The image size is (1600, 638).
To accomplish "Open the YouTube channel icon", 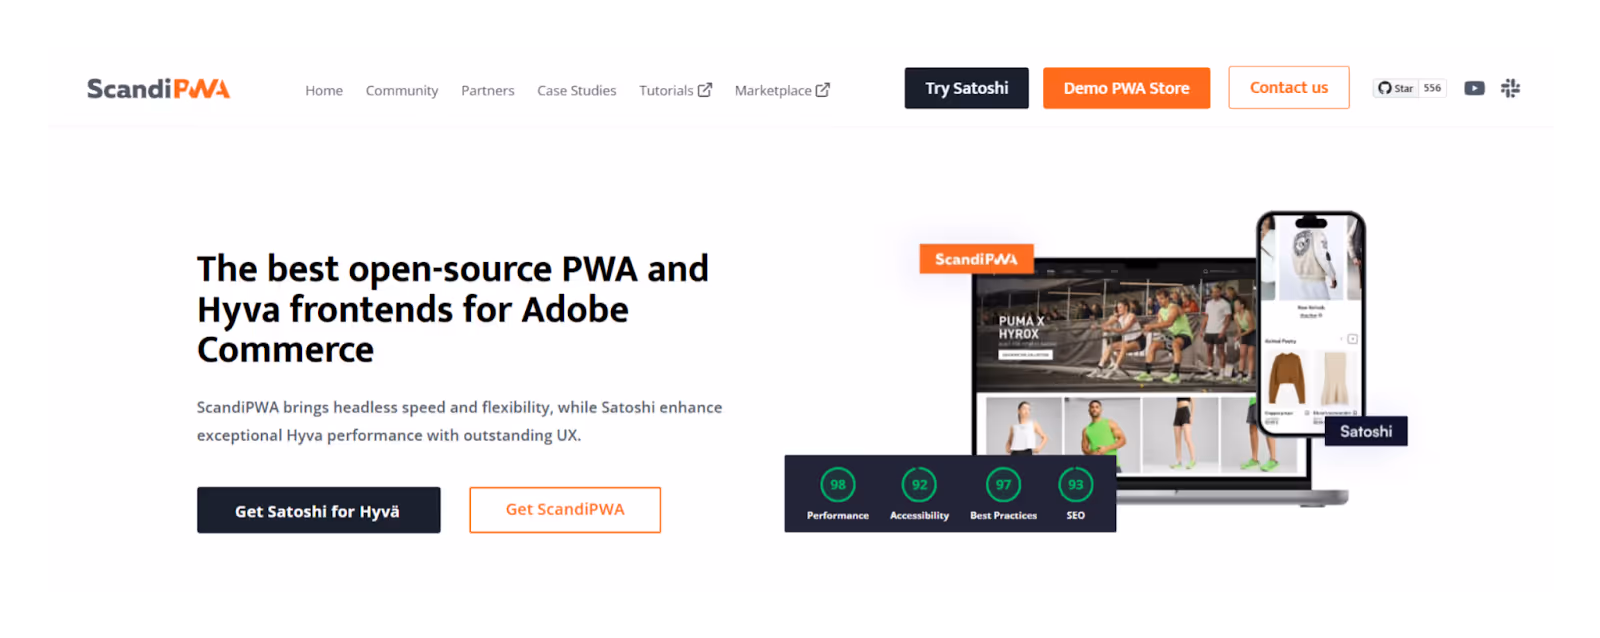I will 1474,88.
